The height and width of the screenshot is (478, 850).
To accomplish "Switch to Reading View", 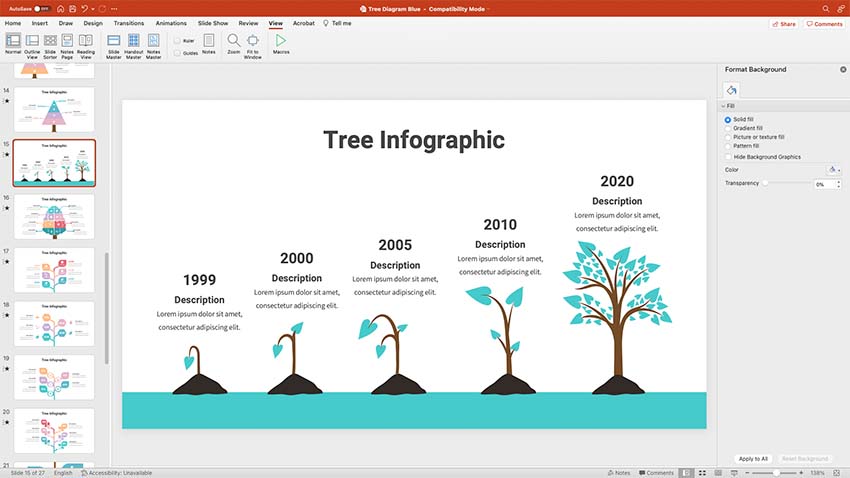I will coord(86,43).
